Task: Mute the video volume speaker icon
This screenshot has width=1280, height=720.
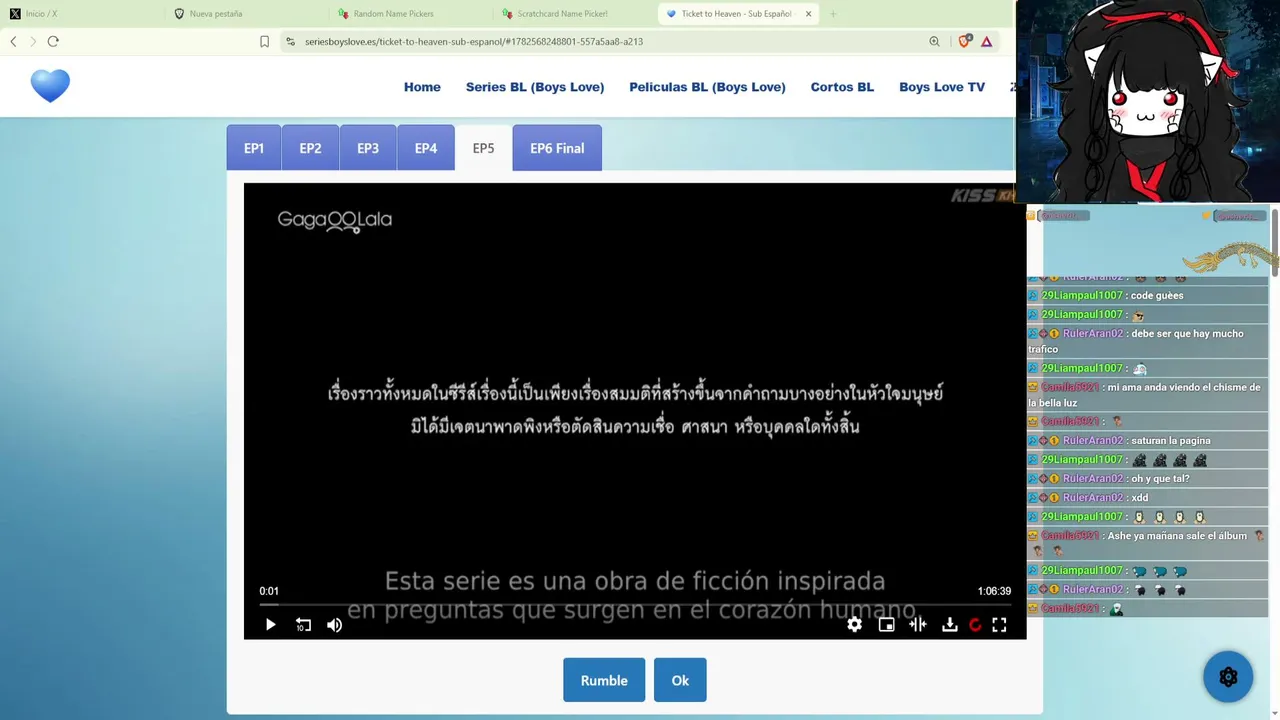Action: [335, 625]
